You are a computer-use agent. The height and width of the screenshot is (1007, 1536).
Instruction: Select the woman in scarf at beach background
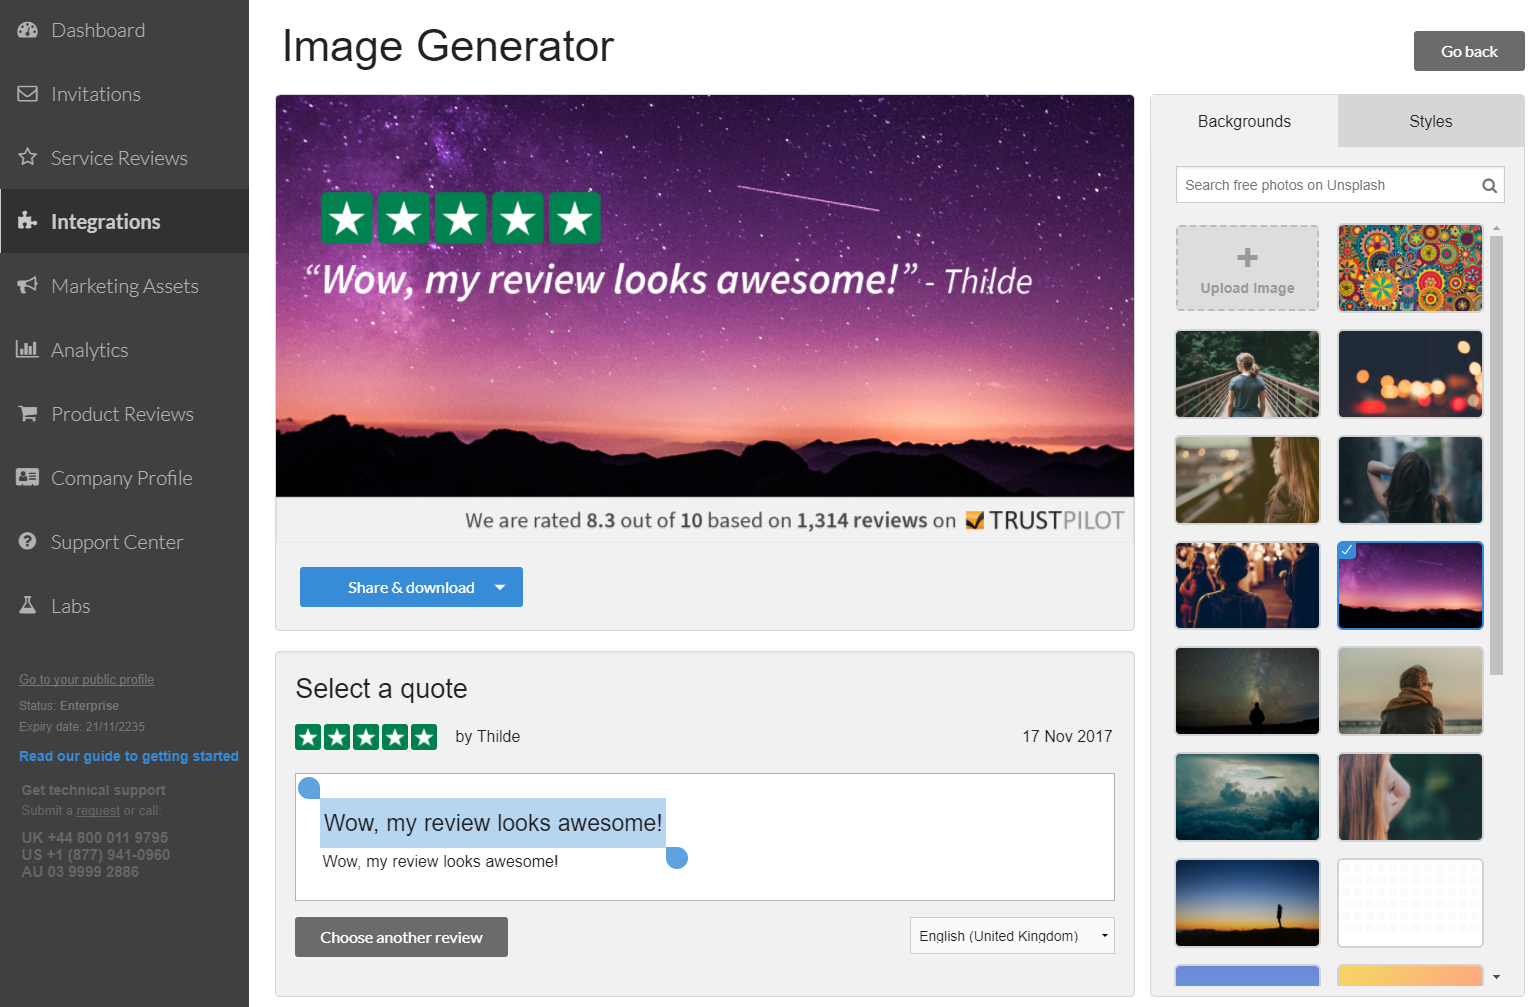pyautogui.click(x=1410, y=691)
